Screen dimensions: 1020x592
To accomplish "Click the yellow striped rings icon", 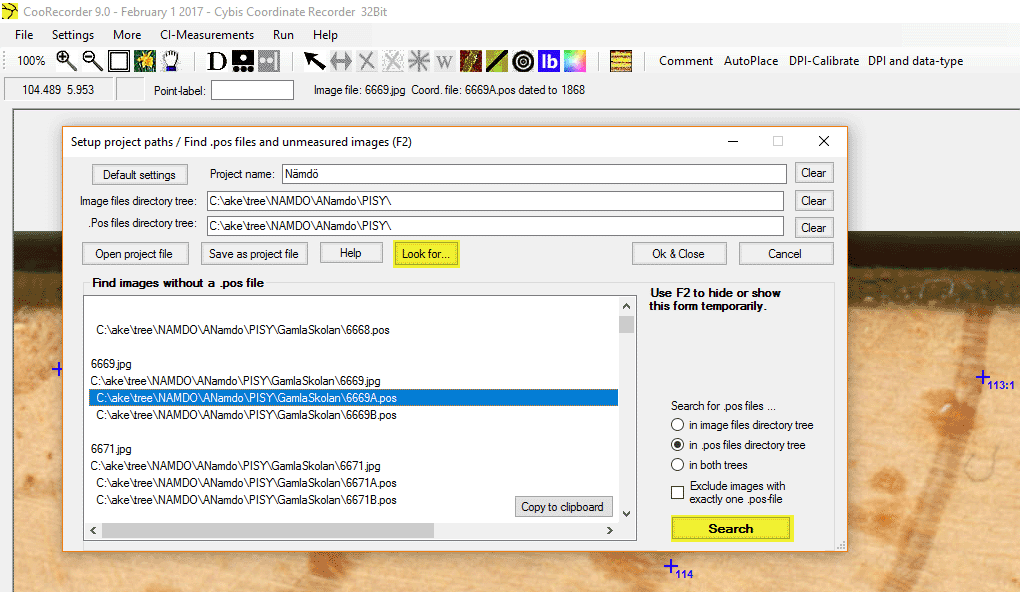I will click(x=621, y=61).
